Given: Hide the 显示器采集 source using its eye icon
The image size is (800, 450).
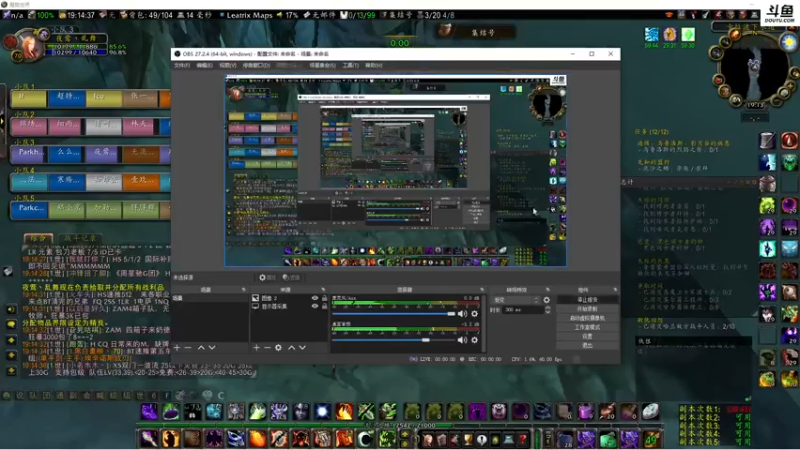Looking at the screenshot, I should pyautogui.click(x=315, y=306).
